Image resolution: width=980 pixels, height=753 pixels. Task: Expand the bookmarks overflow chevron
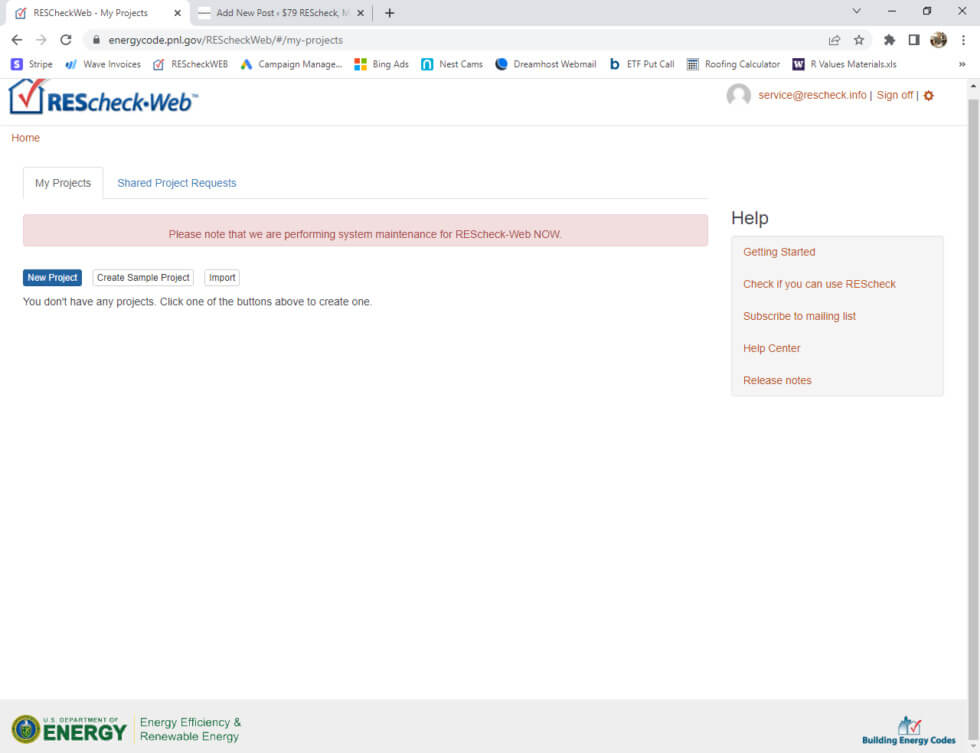[x=962, y=63]
